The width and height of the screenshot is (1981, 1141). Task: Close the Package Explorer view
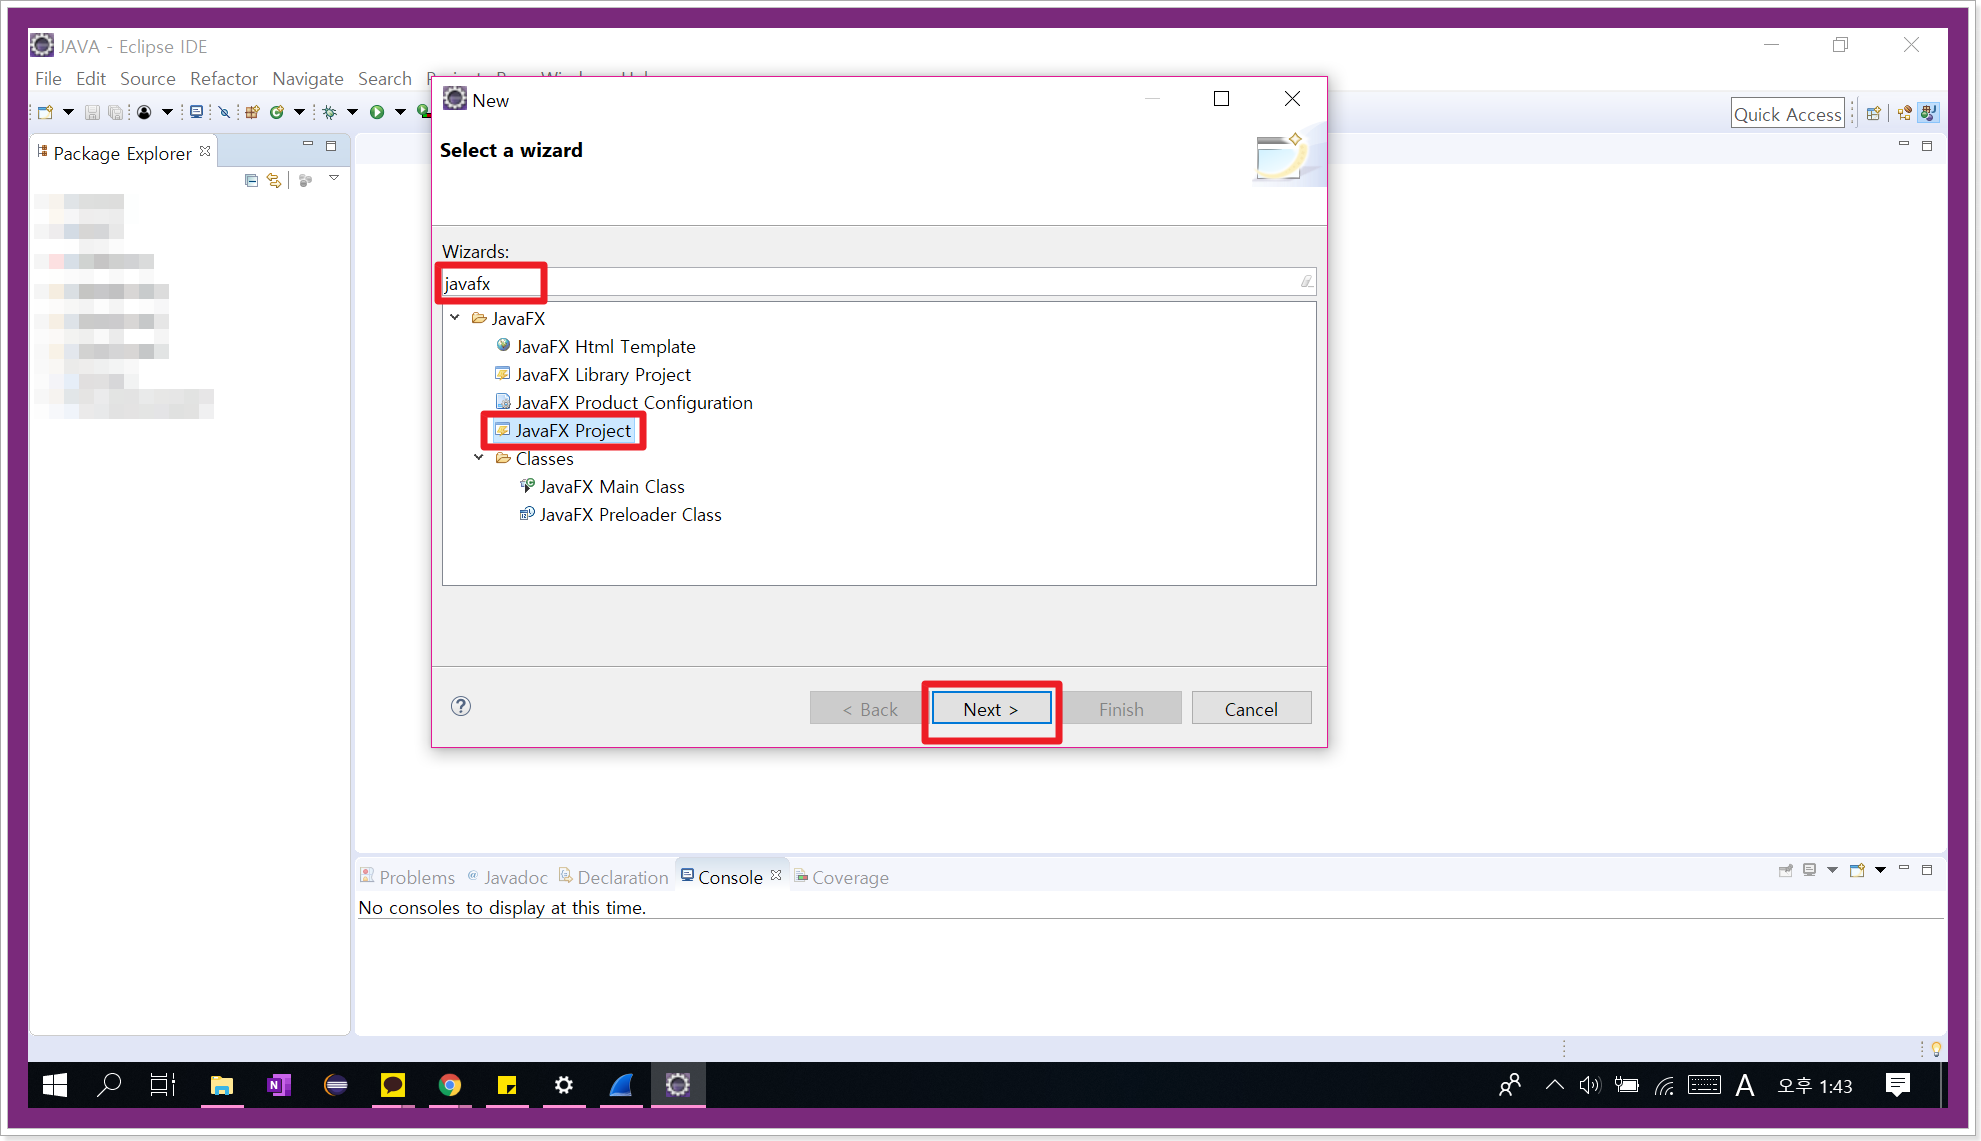point(205,151)
